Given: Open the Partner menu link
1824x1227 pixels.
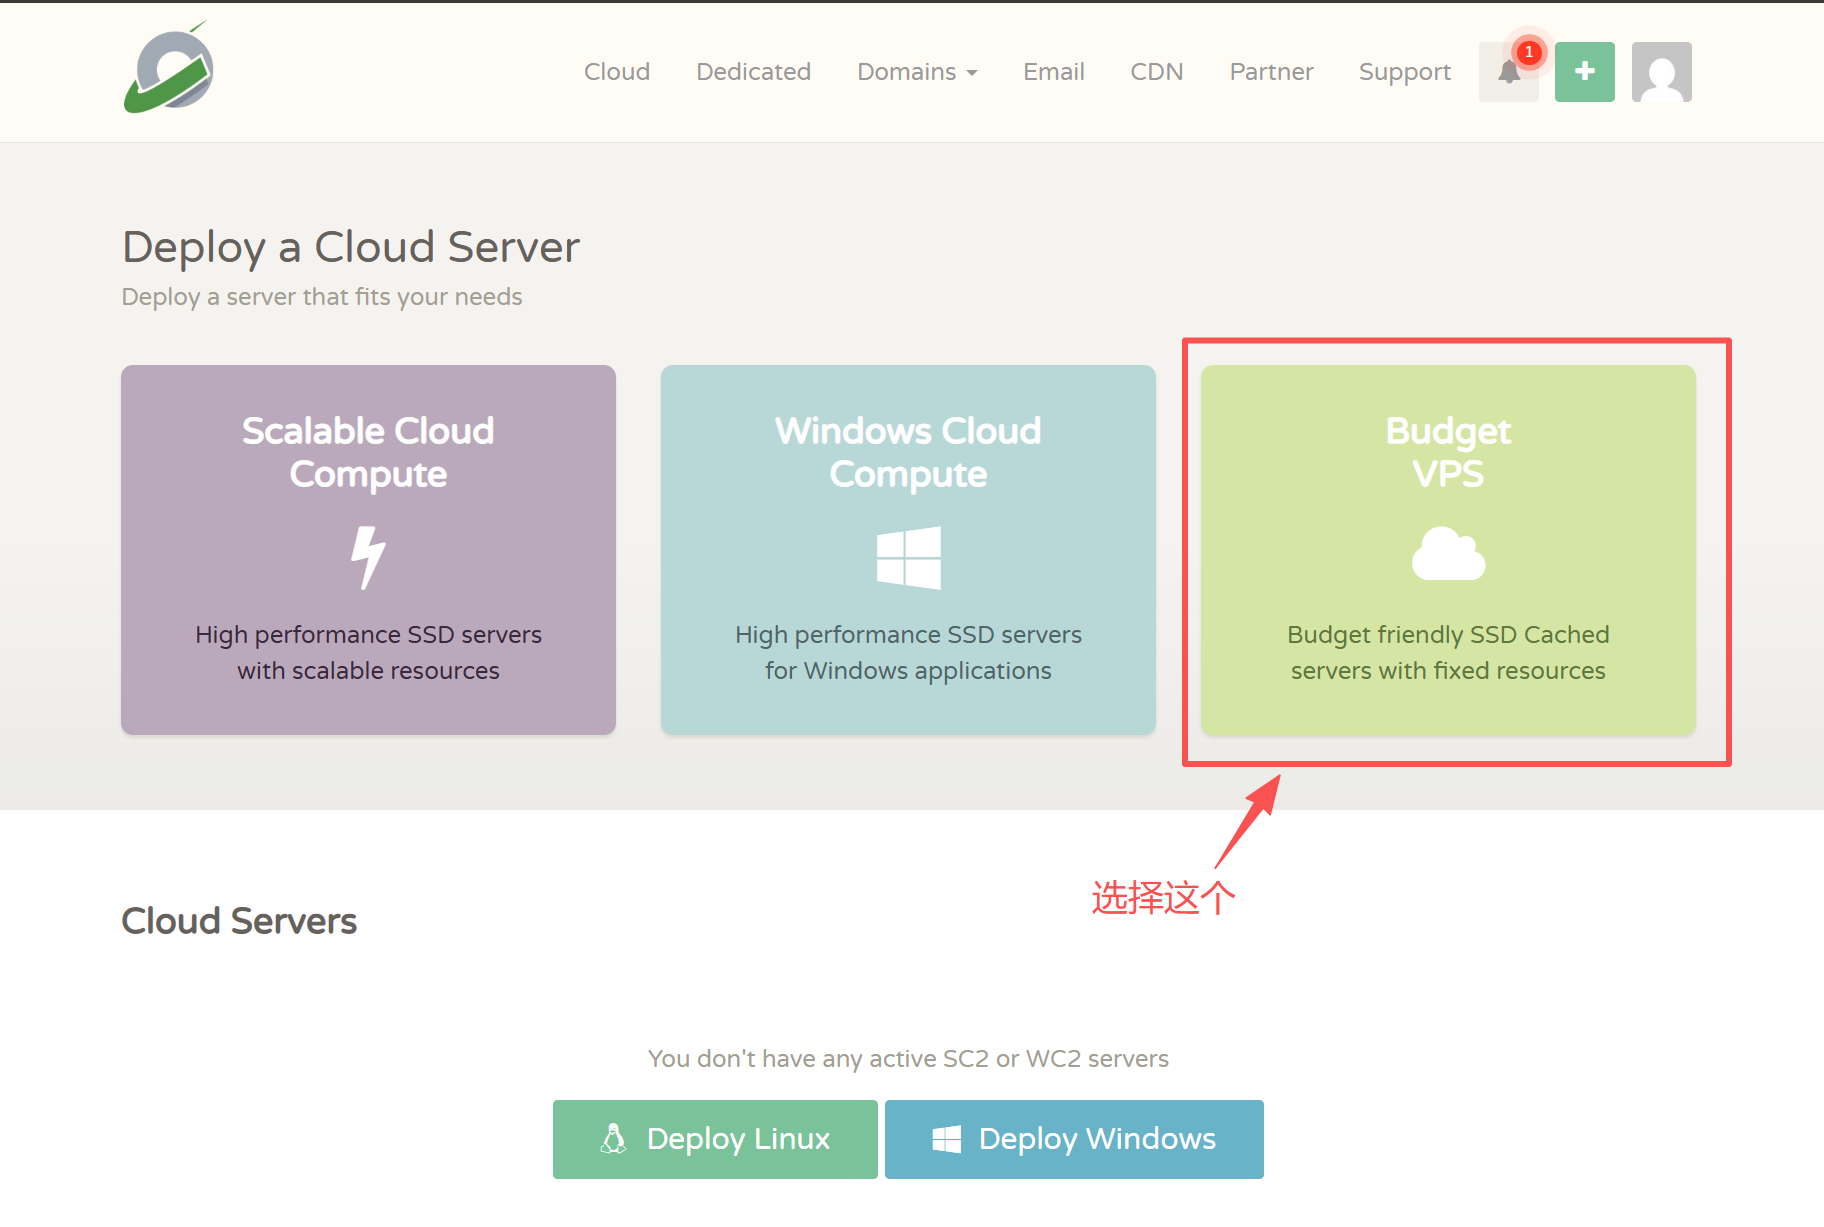Looking at the screenshot, I should point(1271,72).
